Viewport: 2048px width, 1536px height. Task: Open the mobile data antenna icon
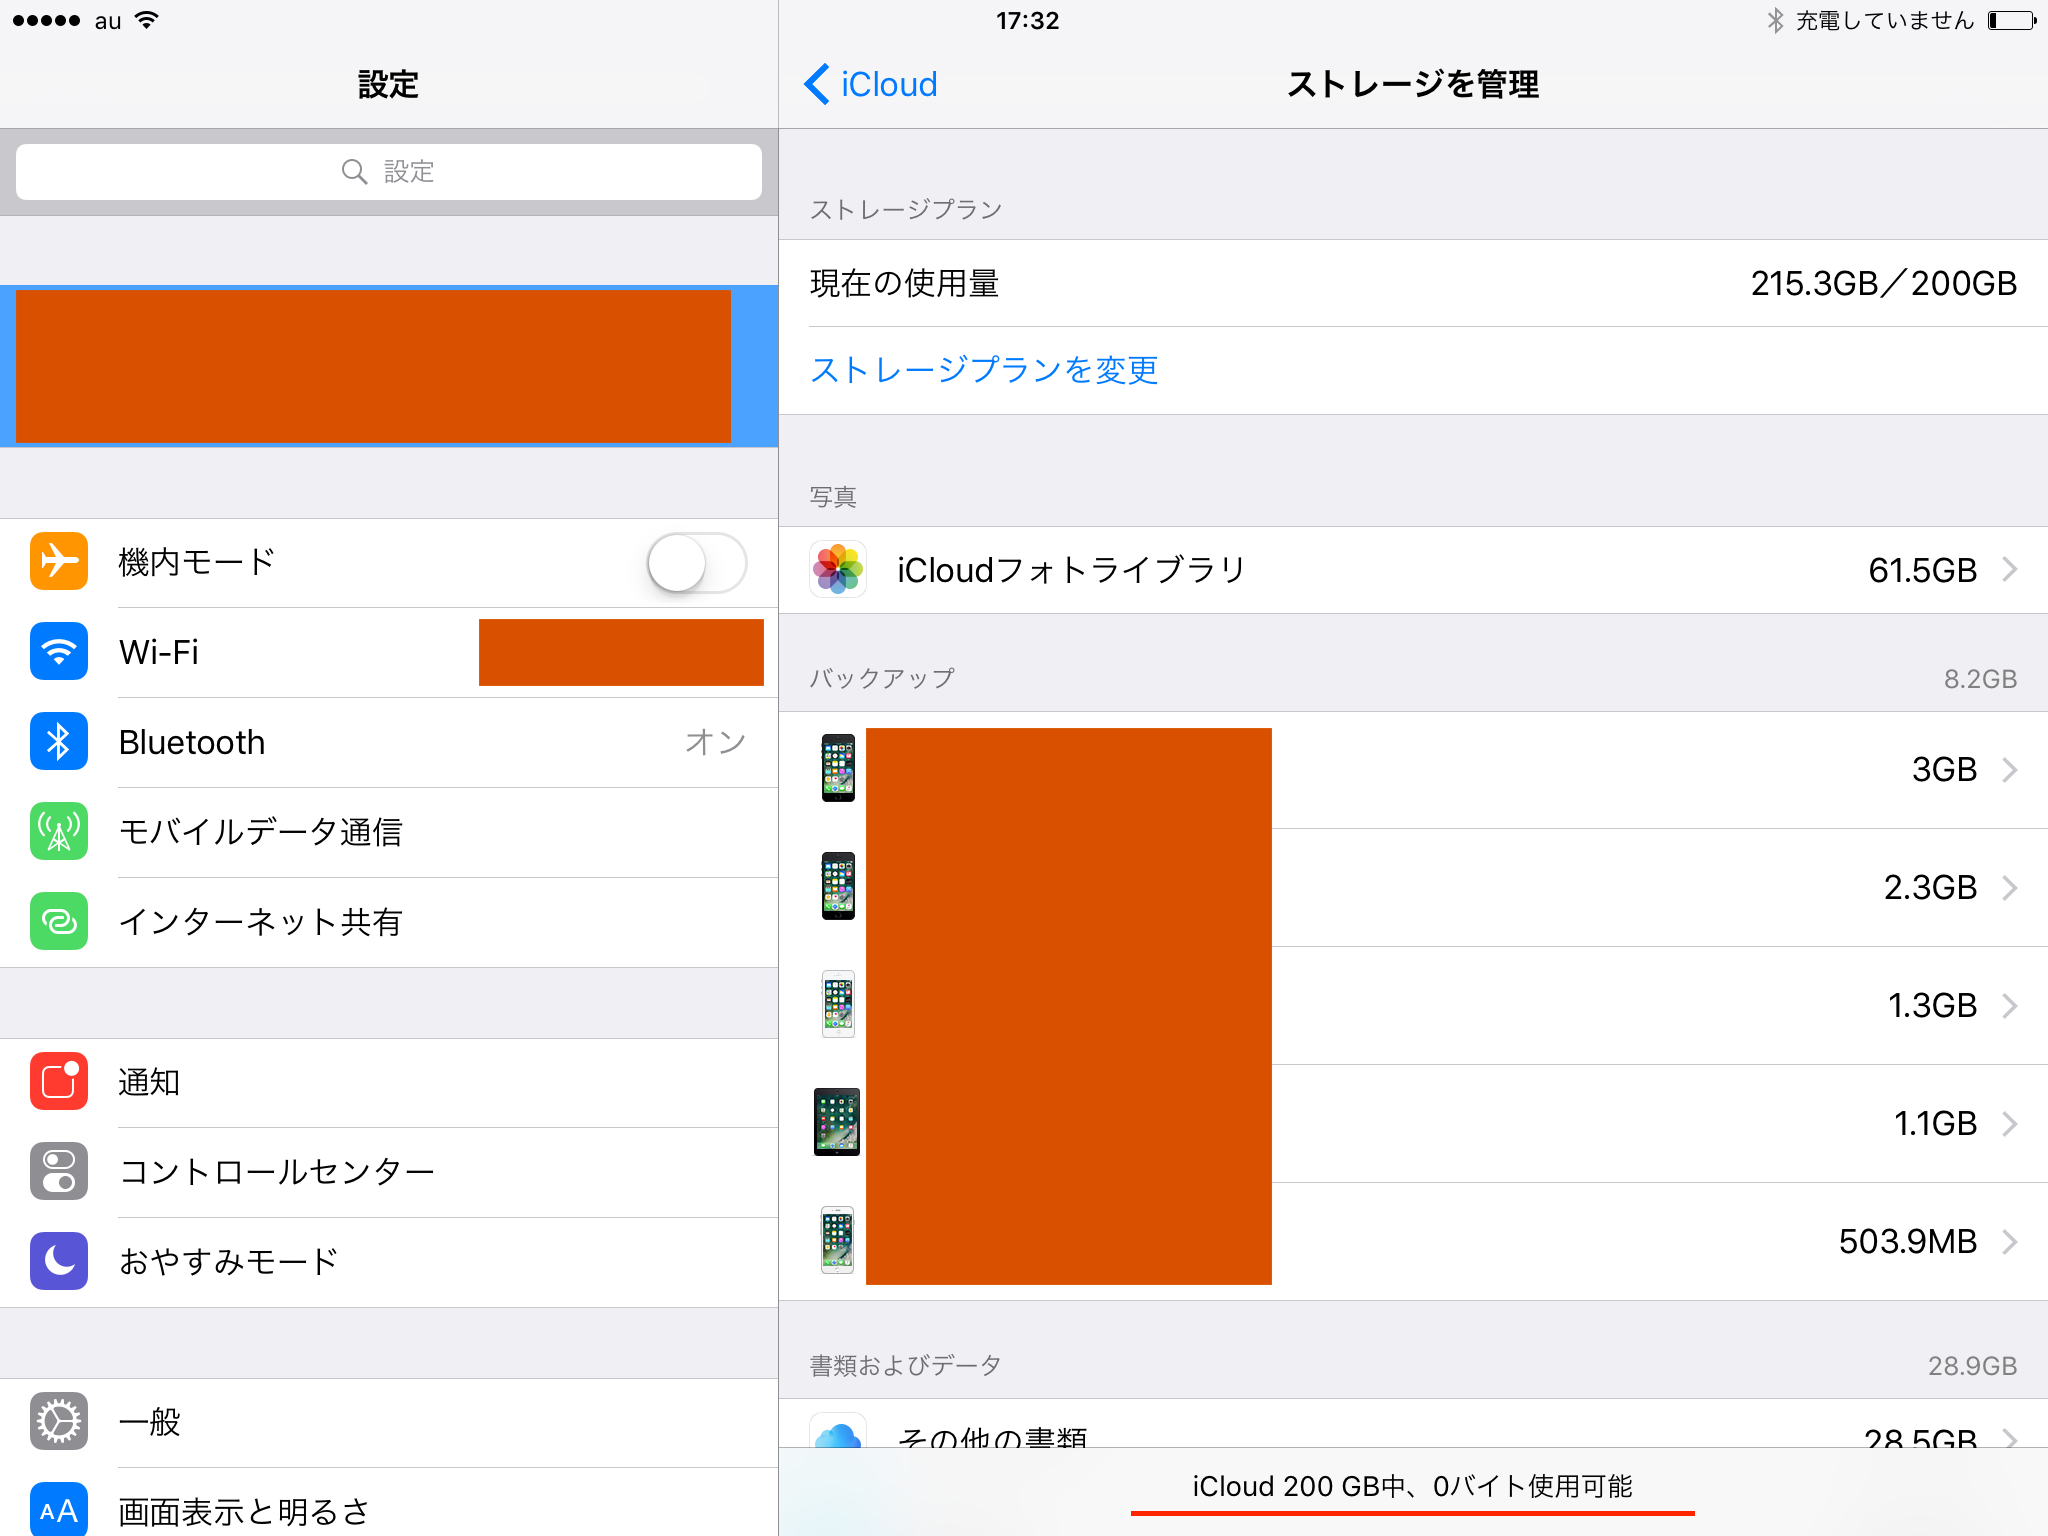point(59,832)
